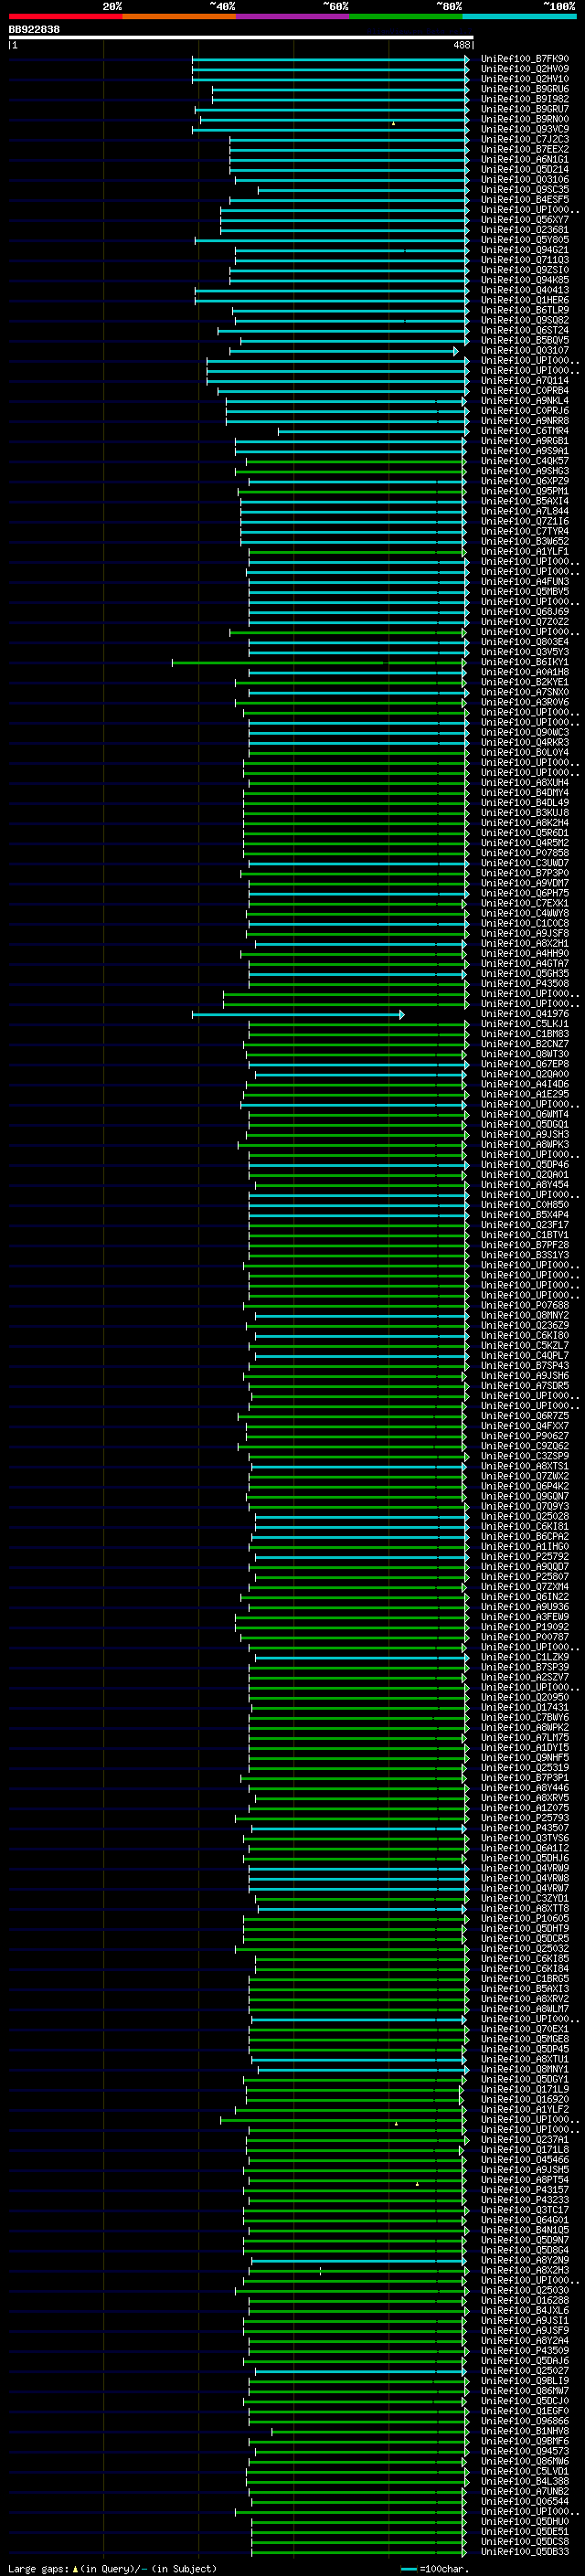
Task: Pick the UniRef100_B4DMY4 label
Action: click(x=525, y=793)
